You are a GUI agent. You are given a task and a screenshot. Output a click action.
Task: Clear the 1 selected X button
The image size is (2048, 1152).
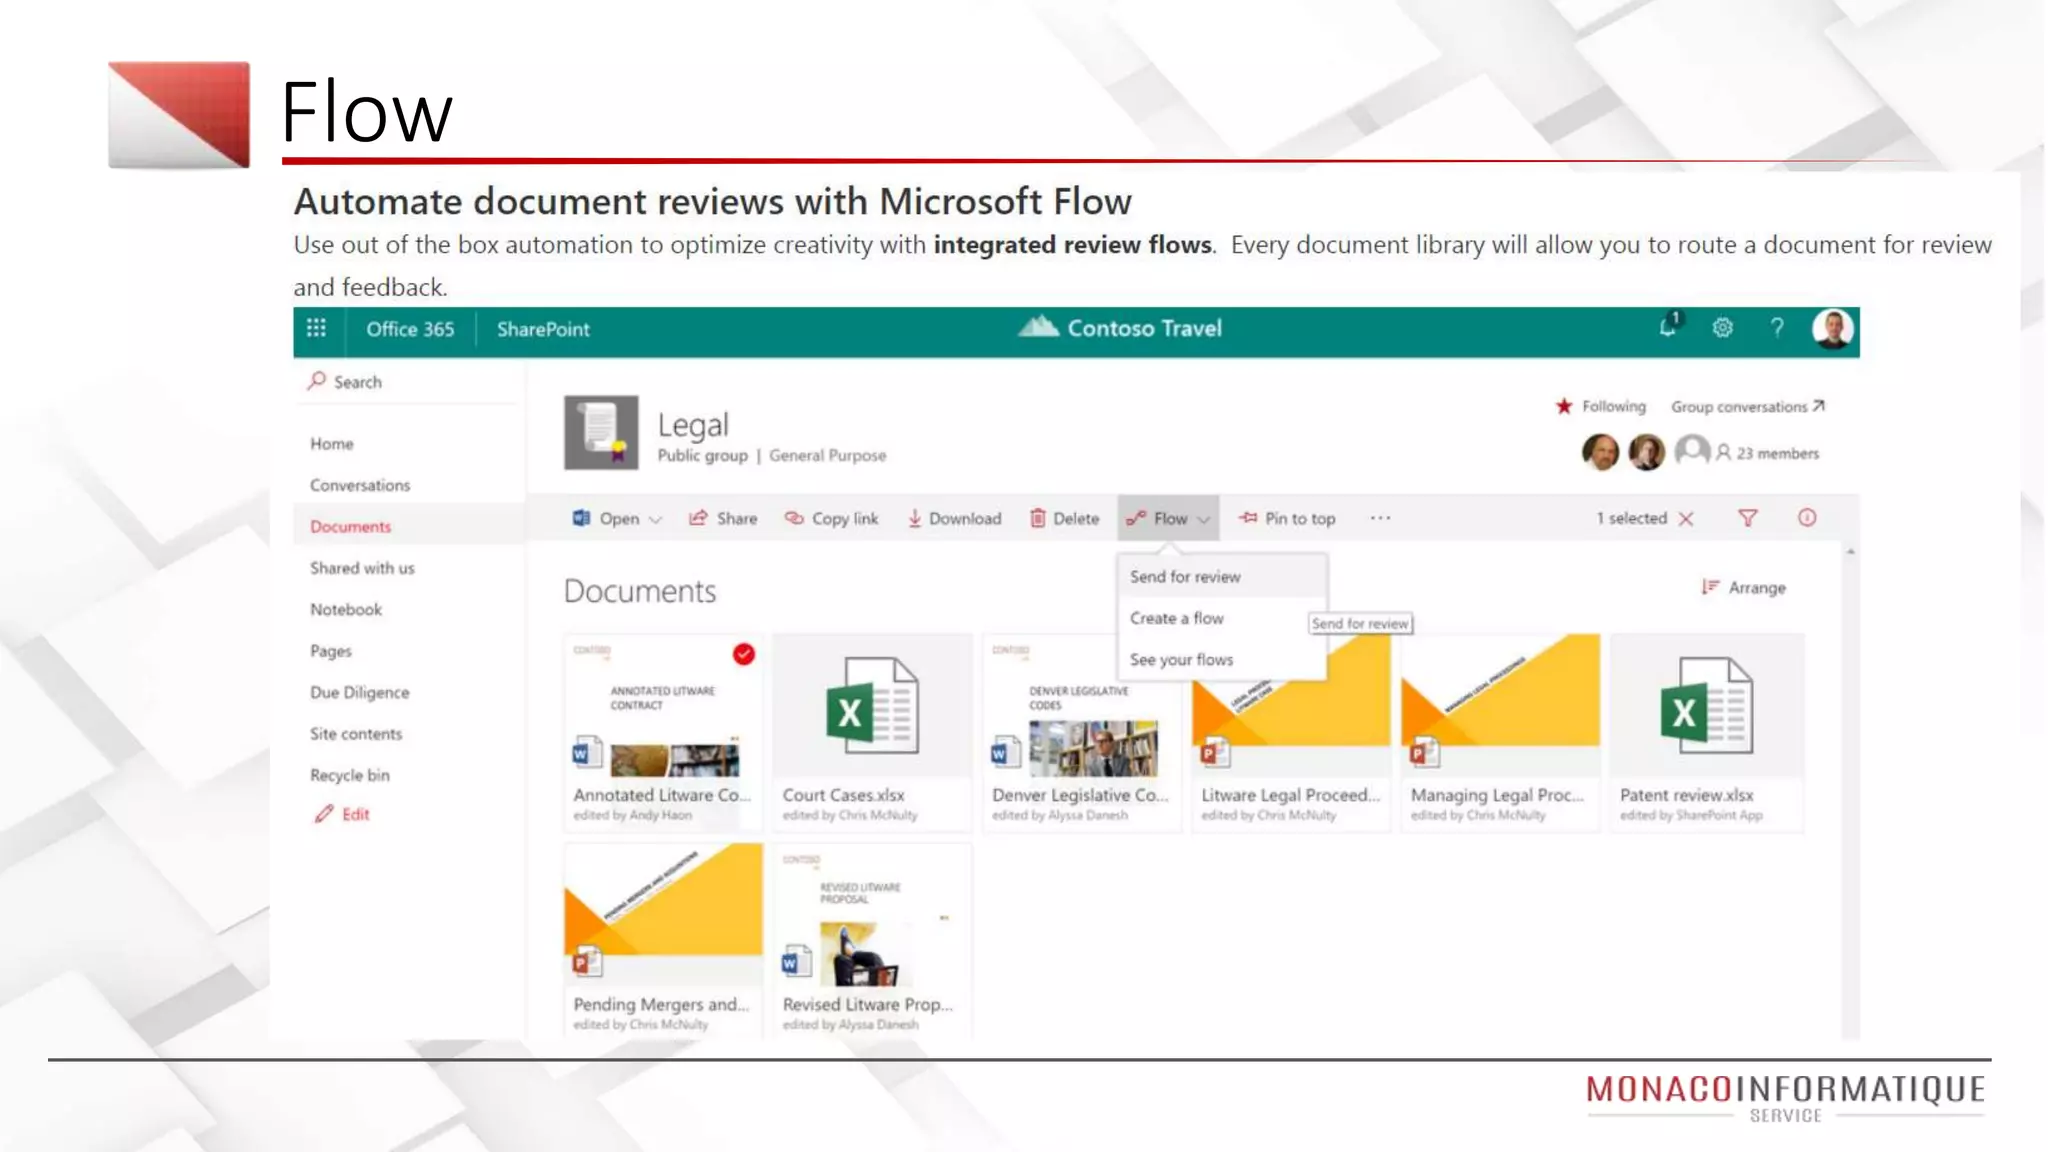click(1686, 518)
